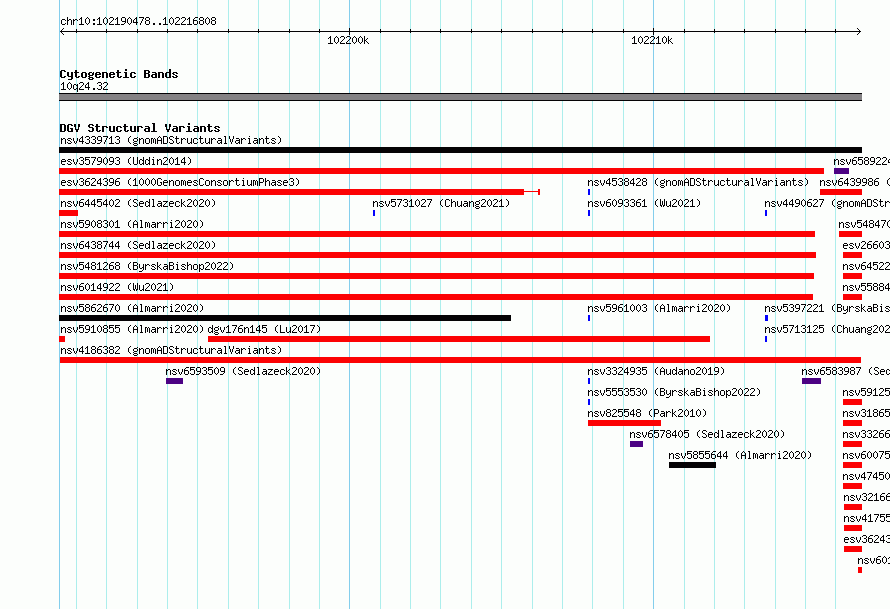Open nsv6578405 (Sedlazeck2020) label
This screenshot has height=609, width=890.
pos(707,434)
